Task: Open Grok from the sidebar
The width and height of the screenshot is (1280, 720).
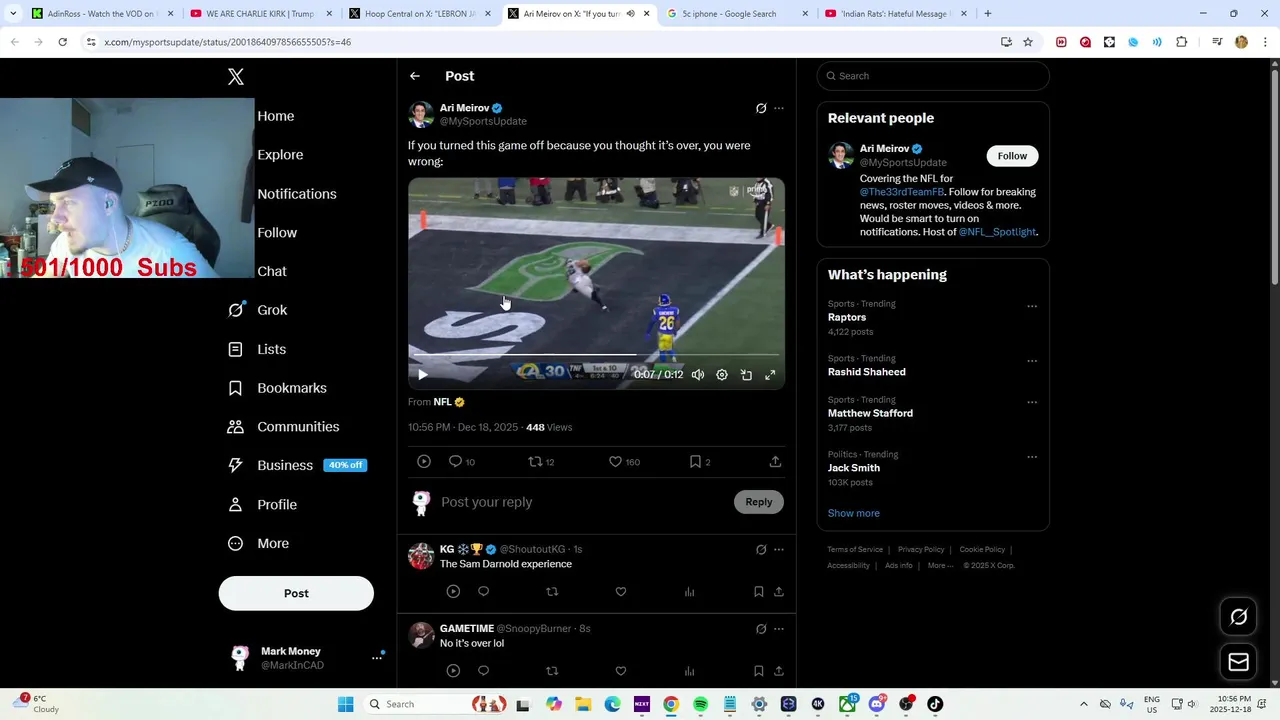Action: click(258, 310)
